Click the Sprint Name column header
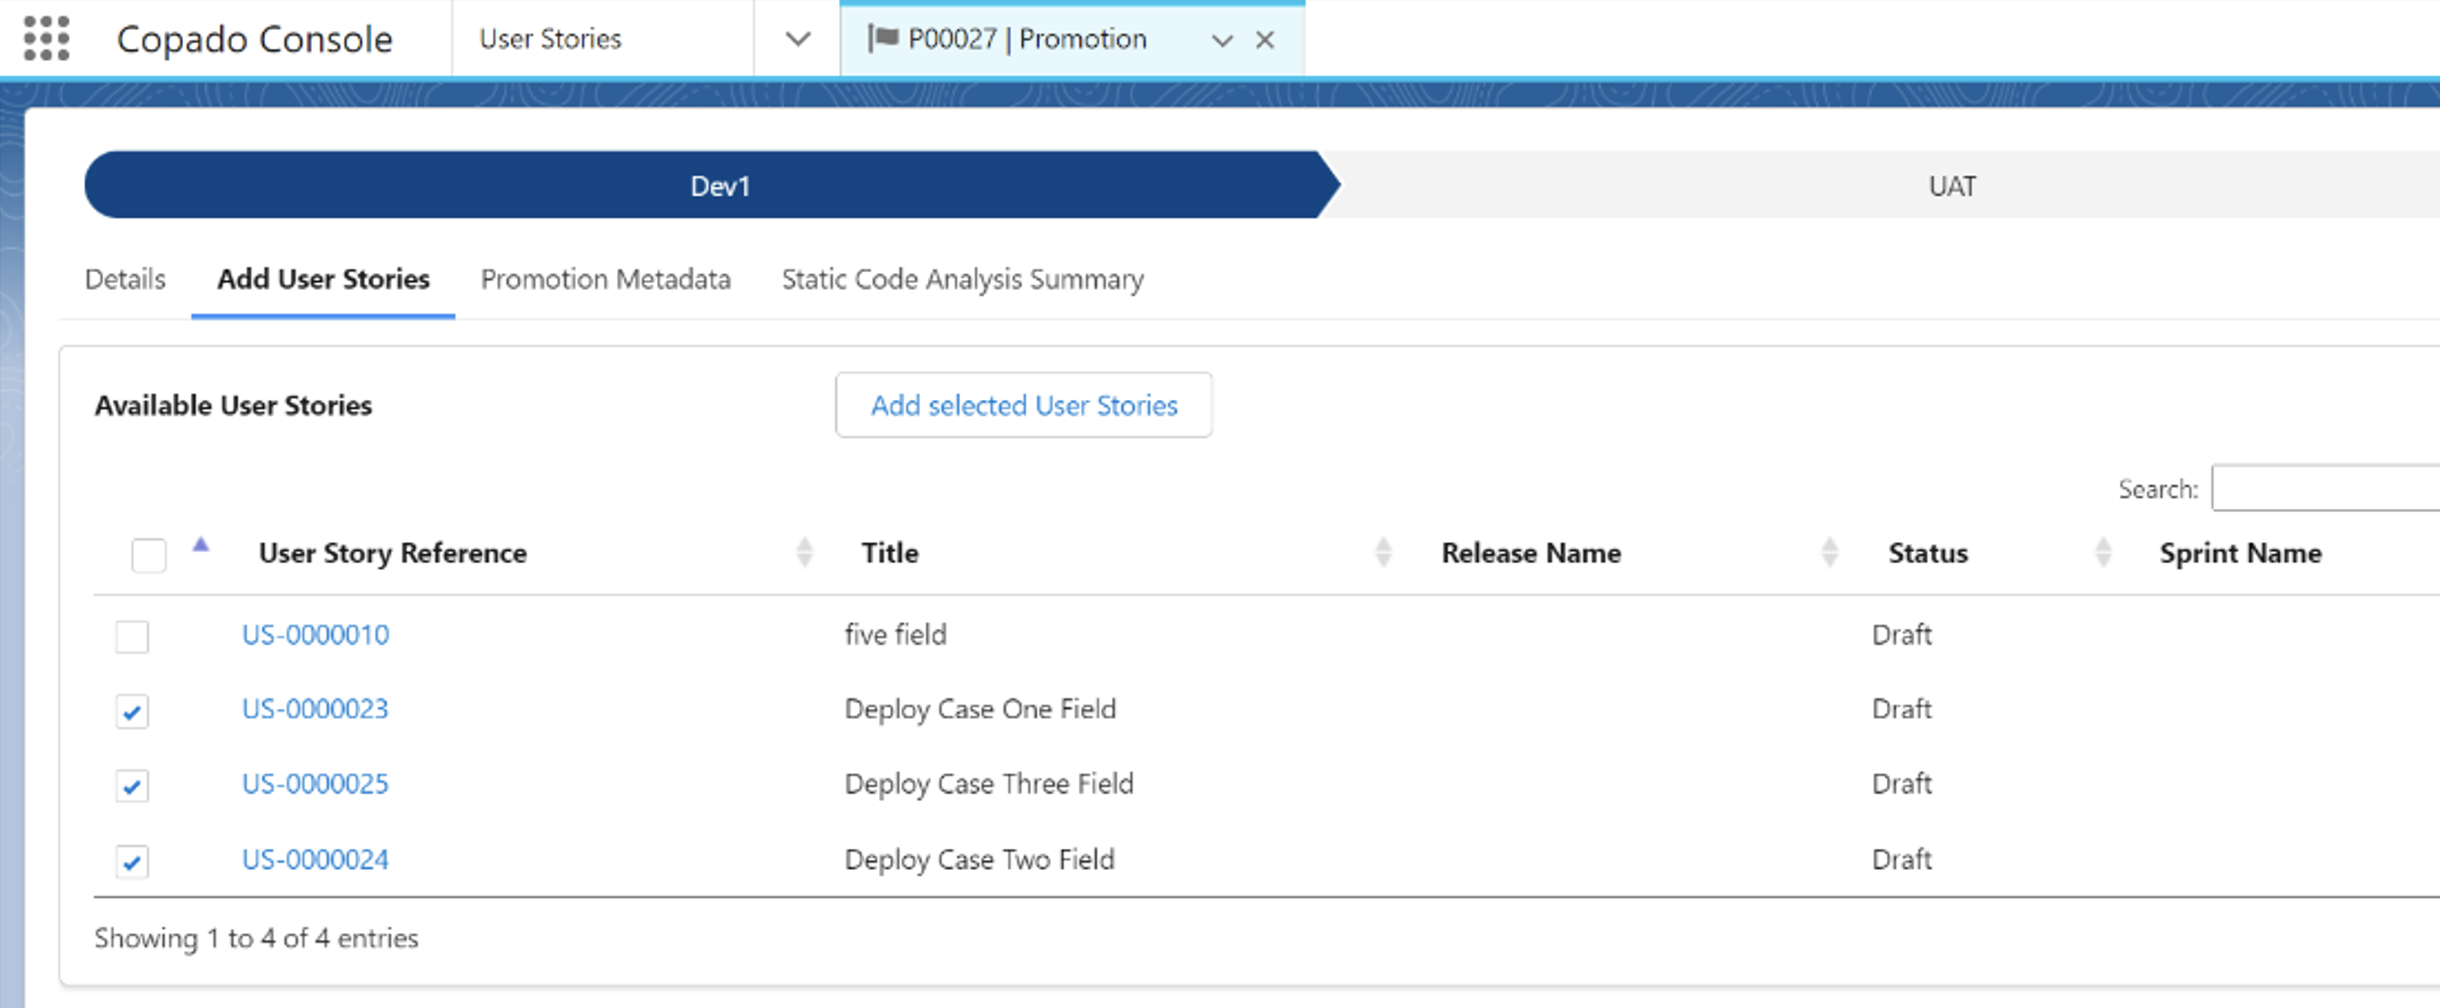This screenshot has width=2463, height=1008. click(x=2240, y=553)
